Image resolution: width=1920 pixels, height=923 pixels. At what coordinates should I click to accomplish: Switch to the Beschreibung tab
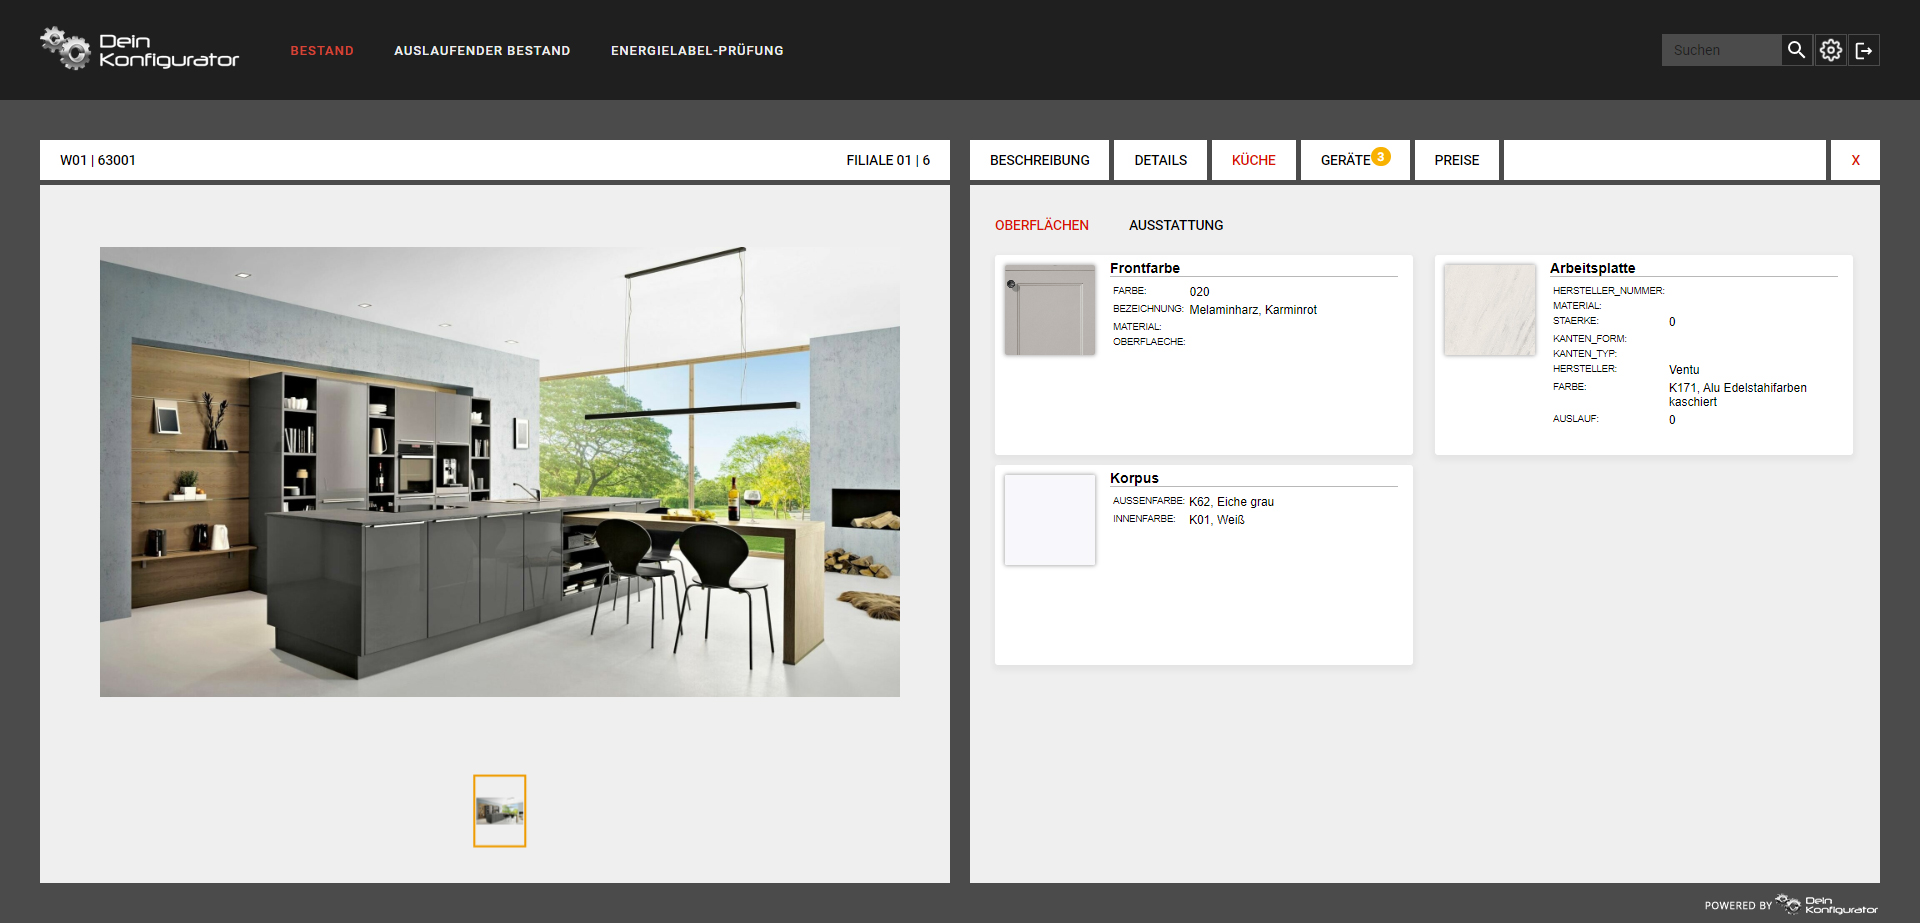click(x=1039, y=160)
